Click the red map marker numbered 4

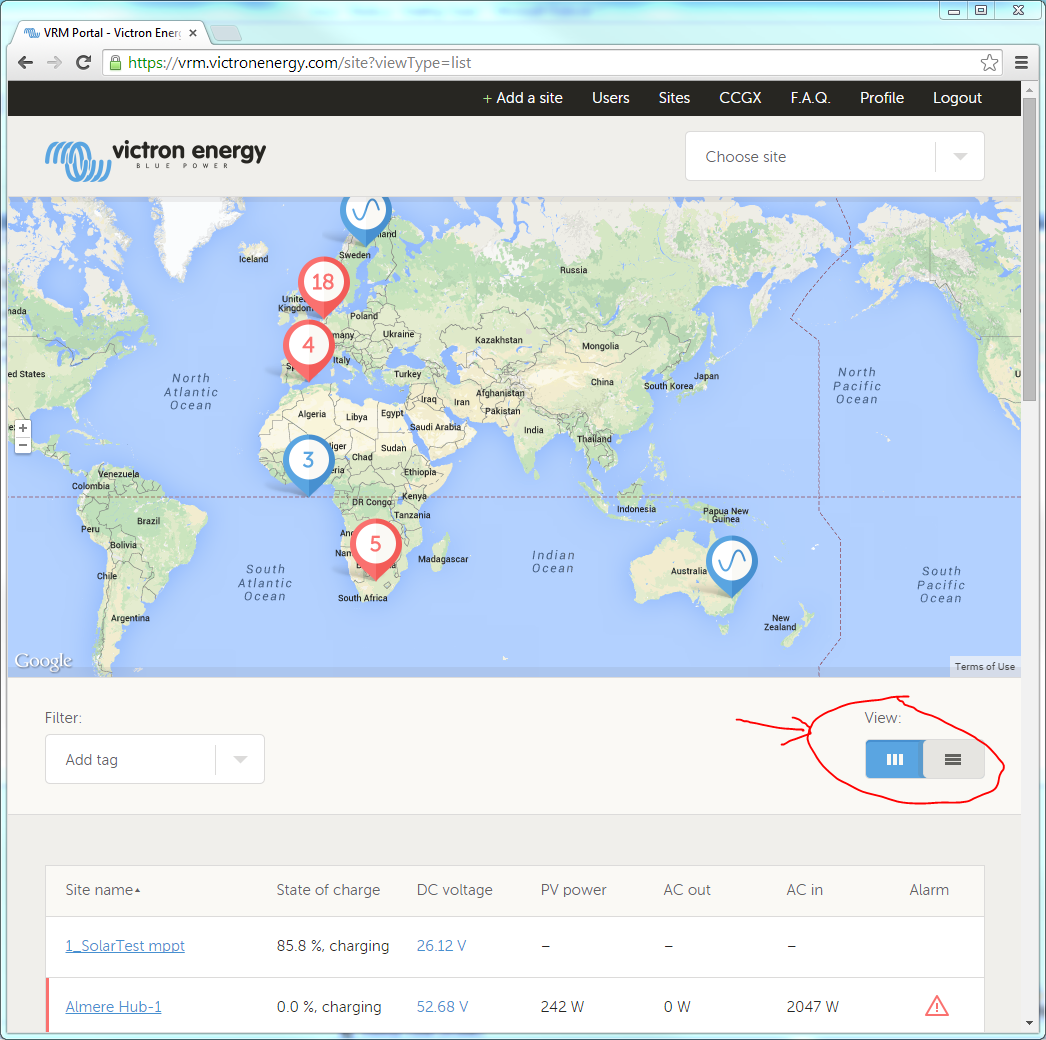coord(308,346)
